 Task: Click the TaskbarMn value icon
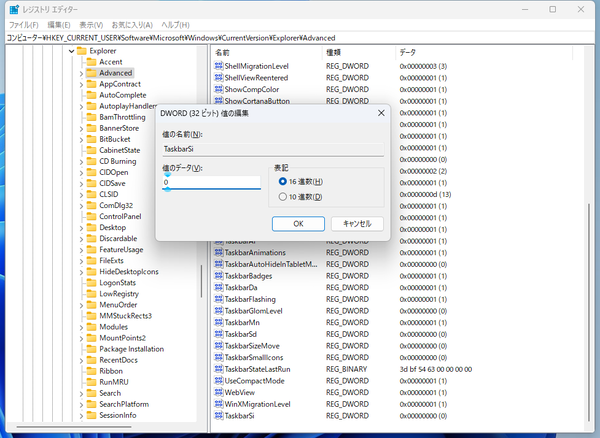tap(218, 322)
